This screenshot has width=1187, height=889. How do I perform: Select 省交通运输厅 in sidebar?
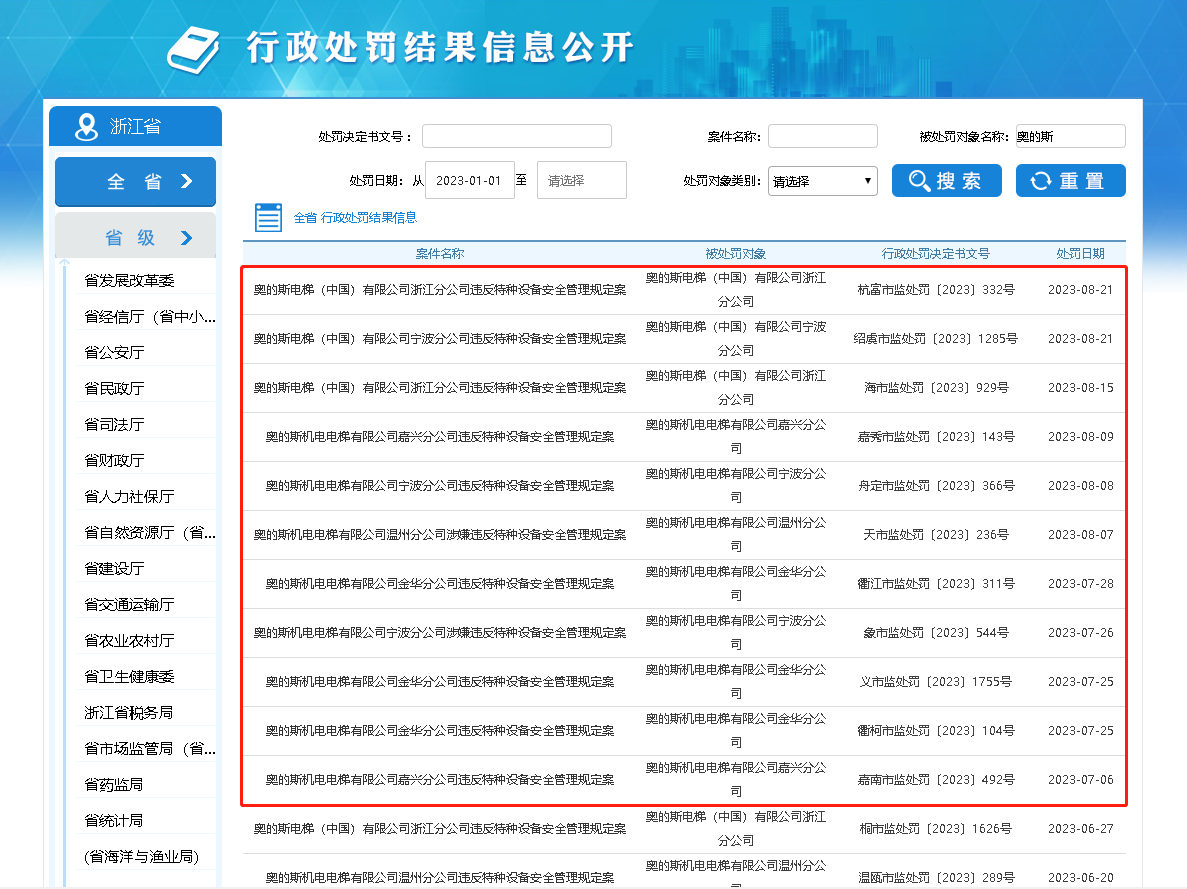pyautogui.click(x=129, y=604)
